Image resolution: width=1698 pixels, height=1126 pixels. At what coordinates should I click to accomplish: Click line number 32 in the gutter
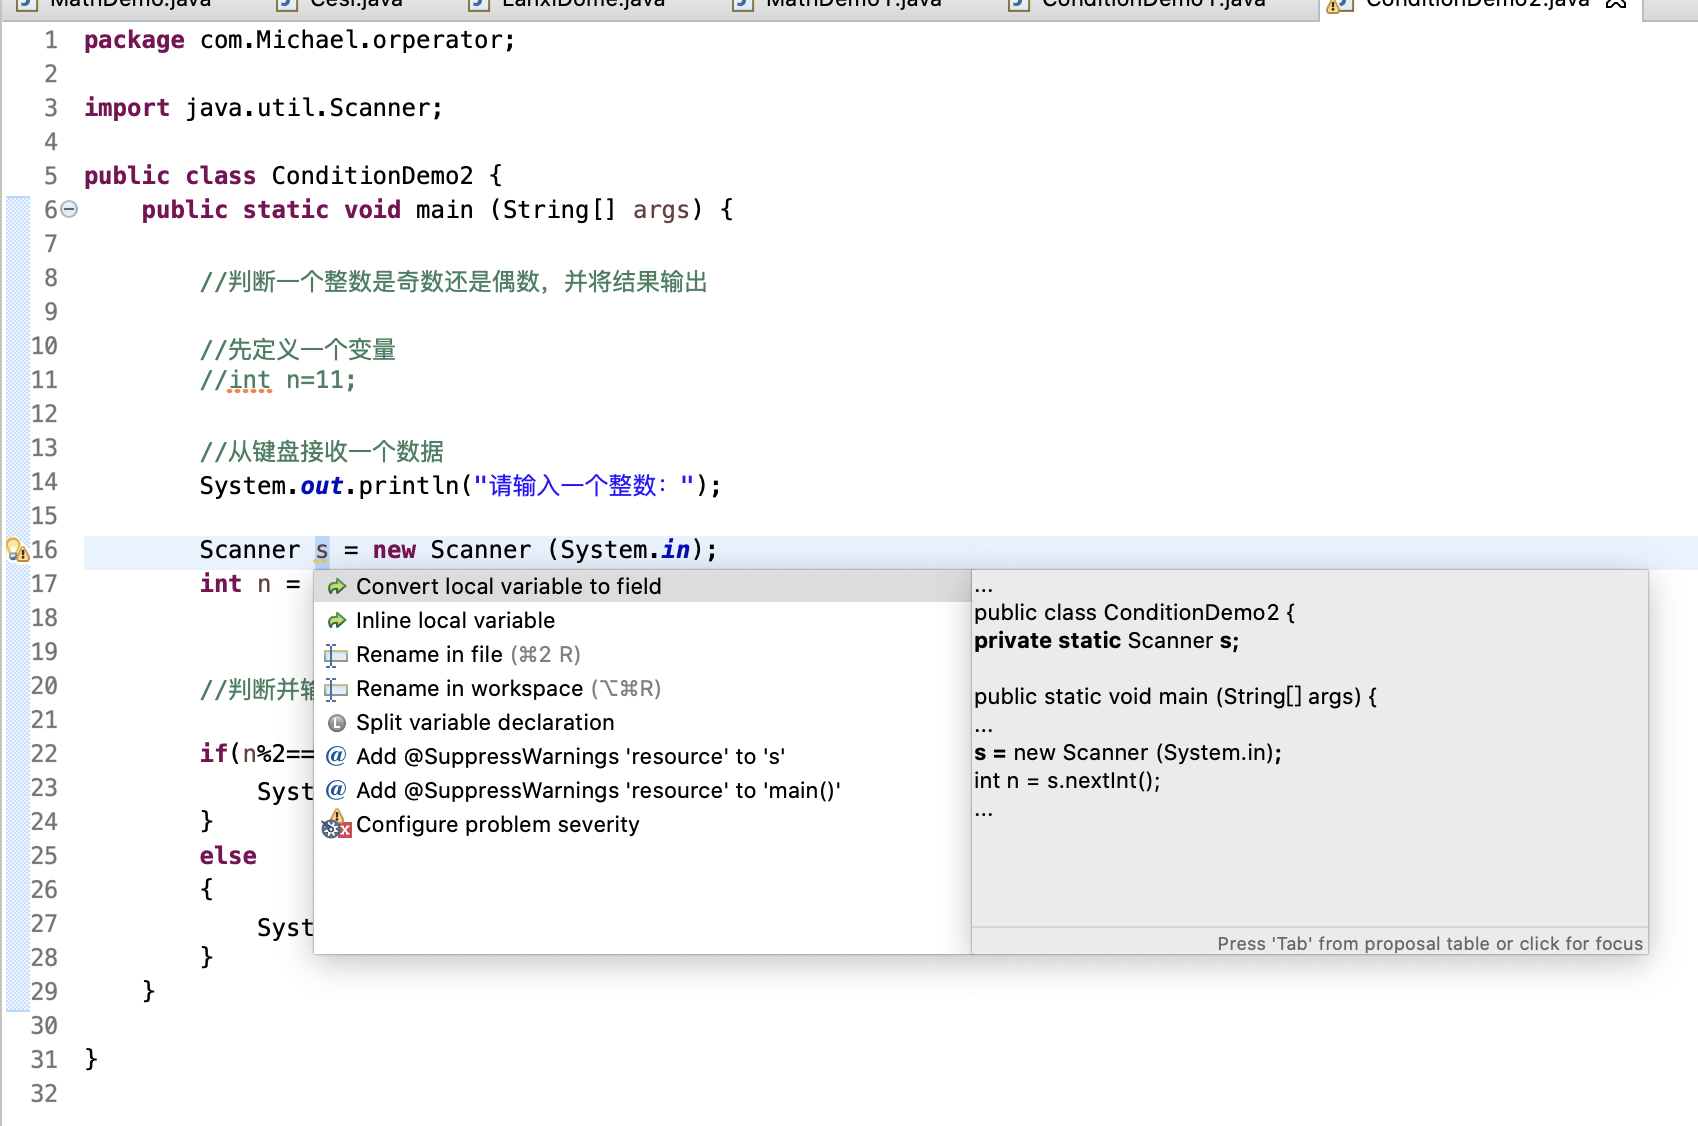click(44, 1094)
